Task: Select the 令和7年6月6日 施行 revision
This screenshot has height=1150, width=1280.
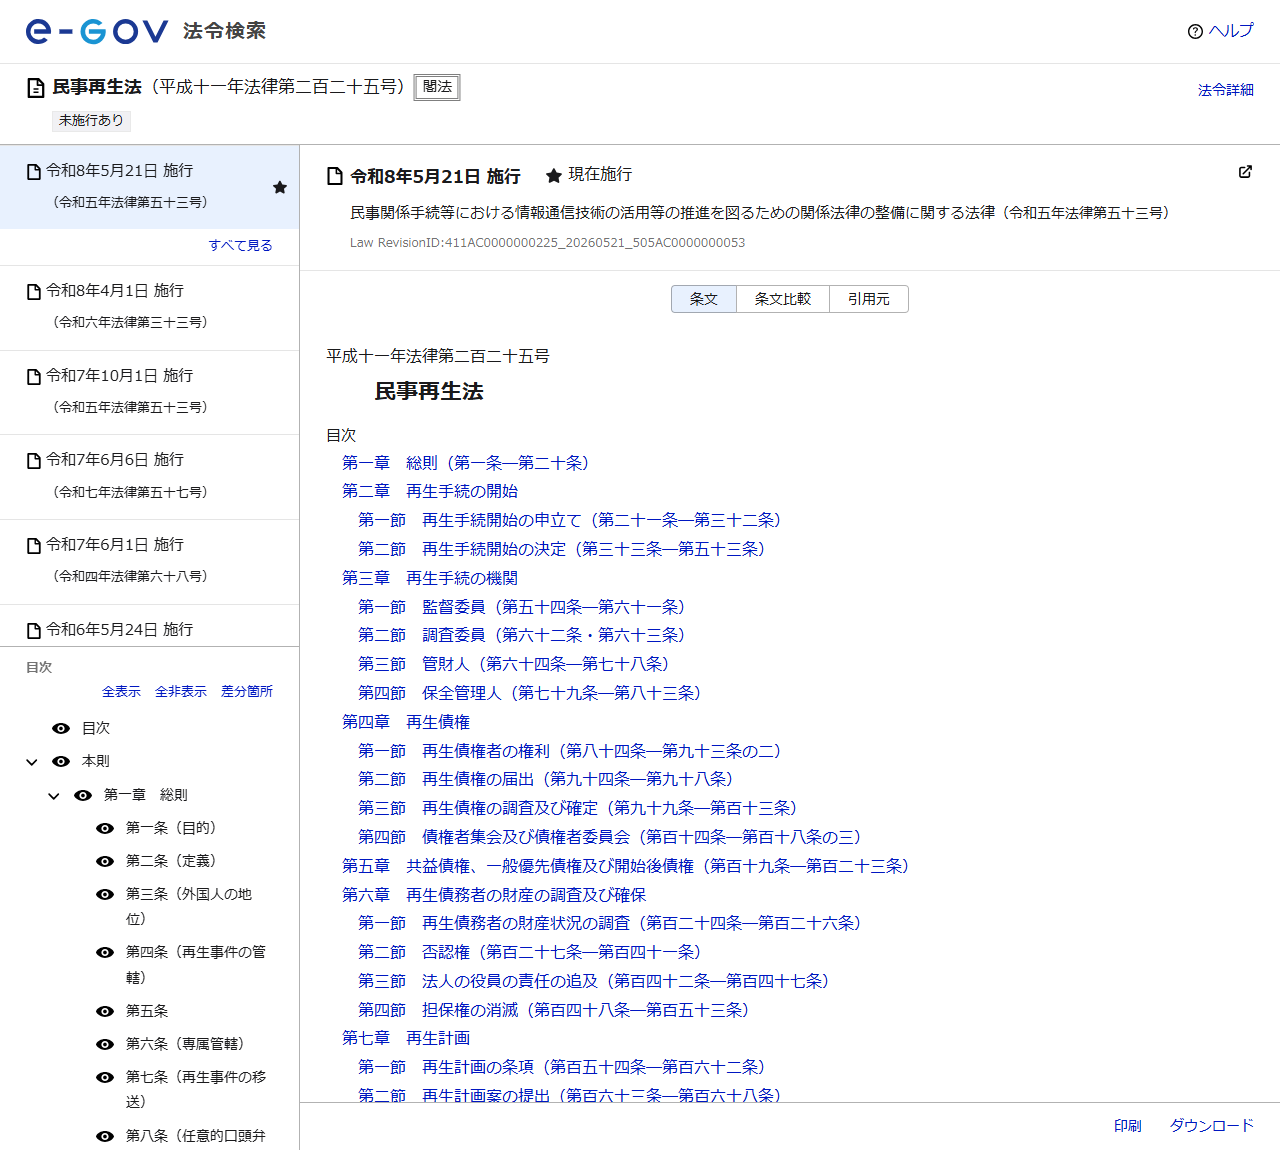Action: 150,476
